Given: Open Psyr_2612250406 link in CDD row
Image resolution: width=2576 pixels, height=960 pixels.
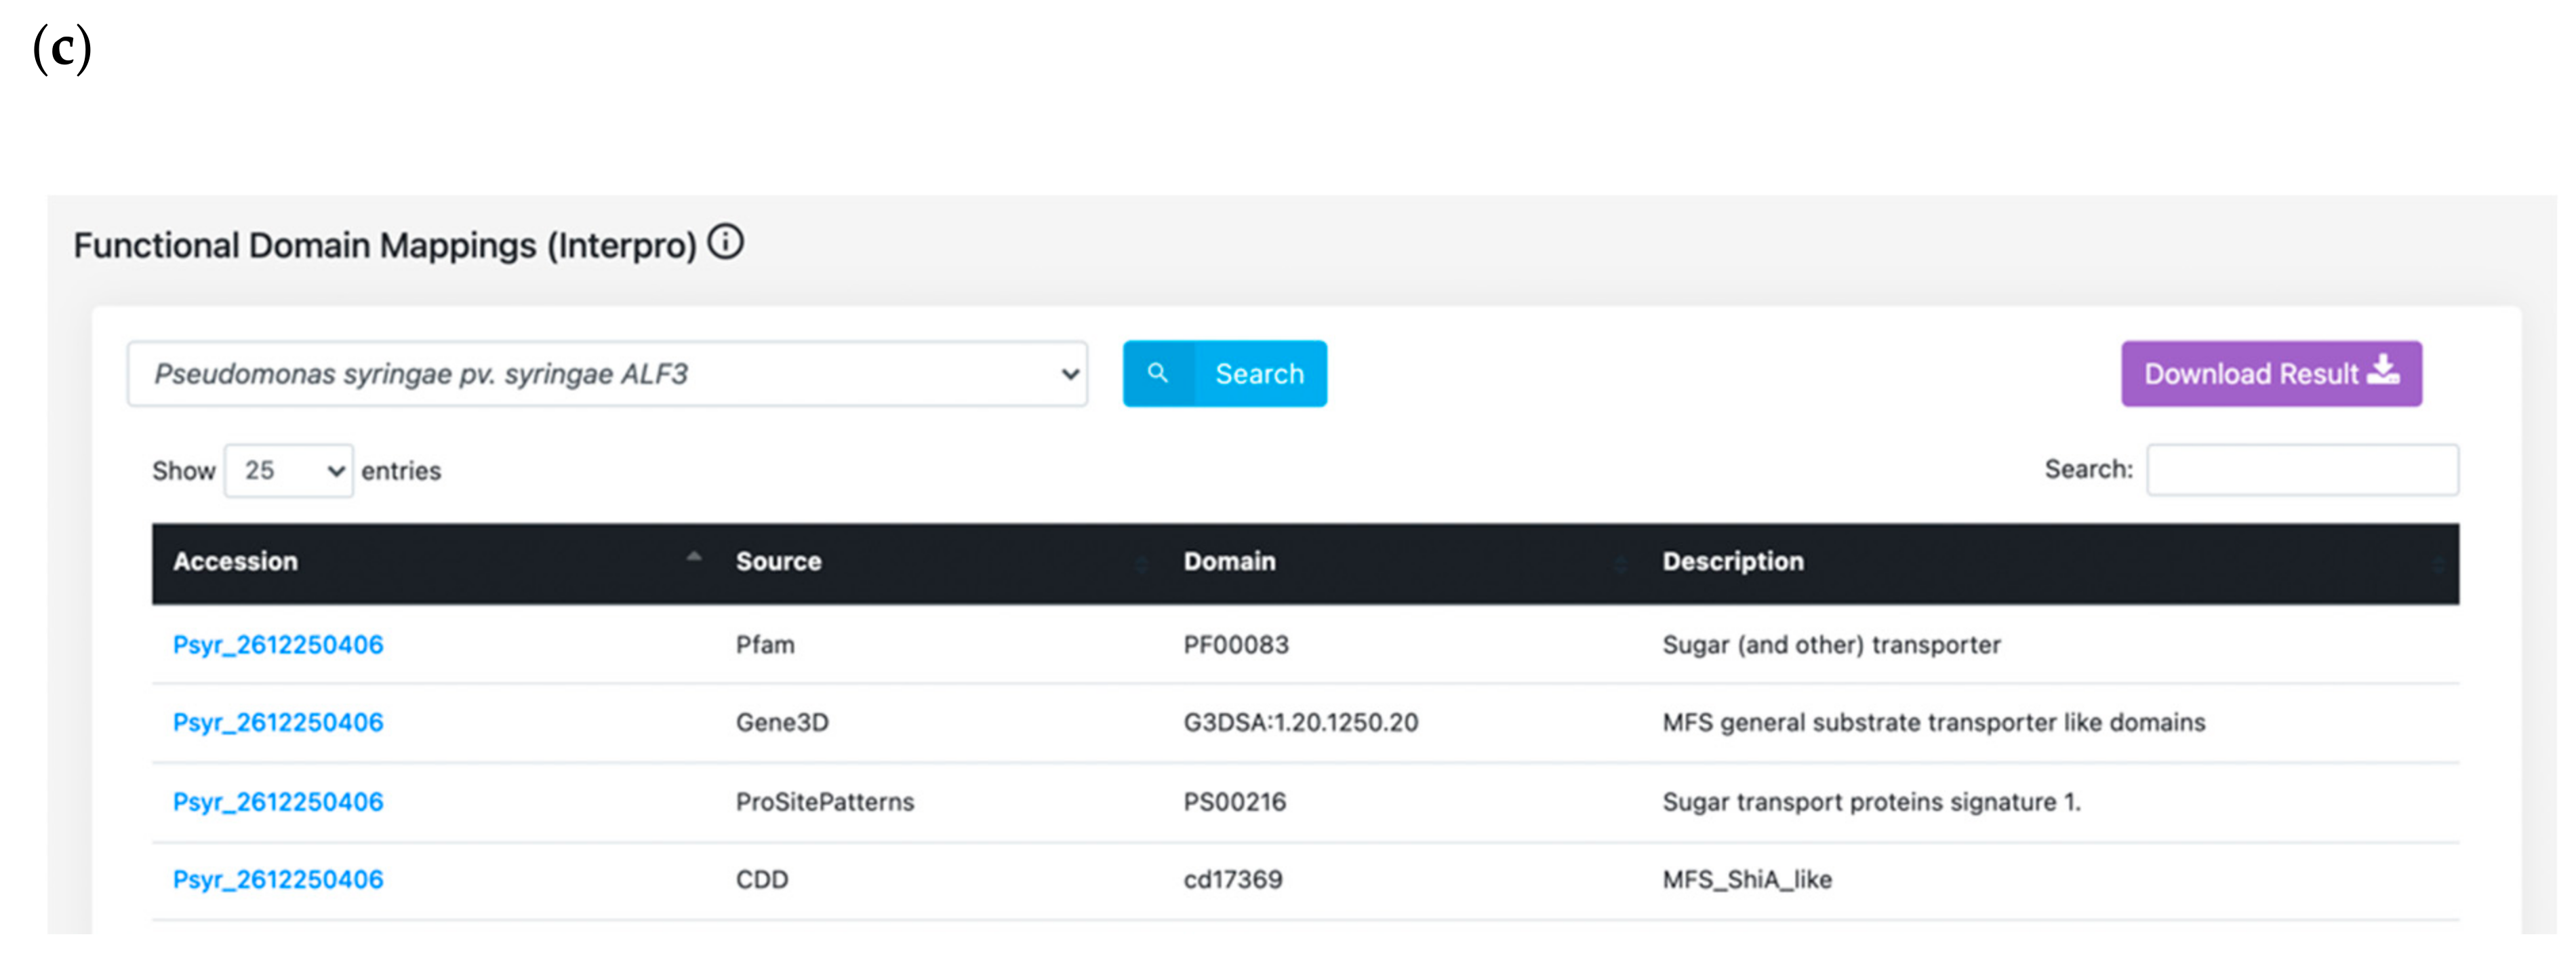Looking at the screenshot, I should click(x=278, y=880).
